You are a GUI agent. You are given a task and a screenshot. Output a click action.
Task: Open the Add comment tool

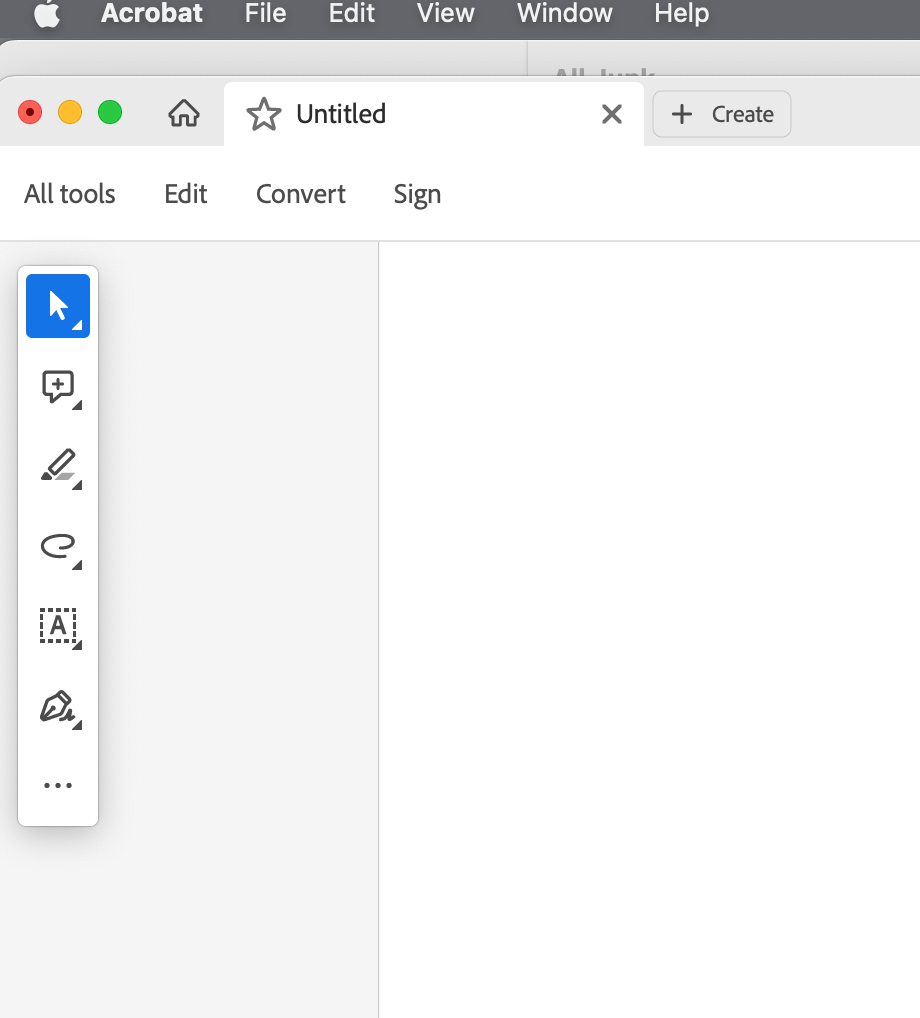coord(57,385)
